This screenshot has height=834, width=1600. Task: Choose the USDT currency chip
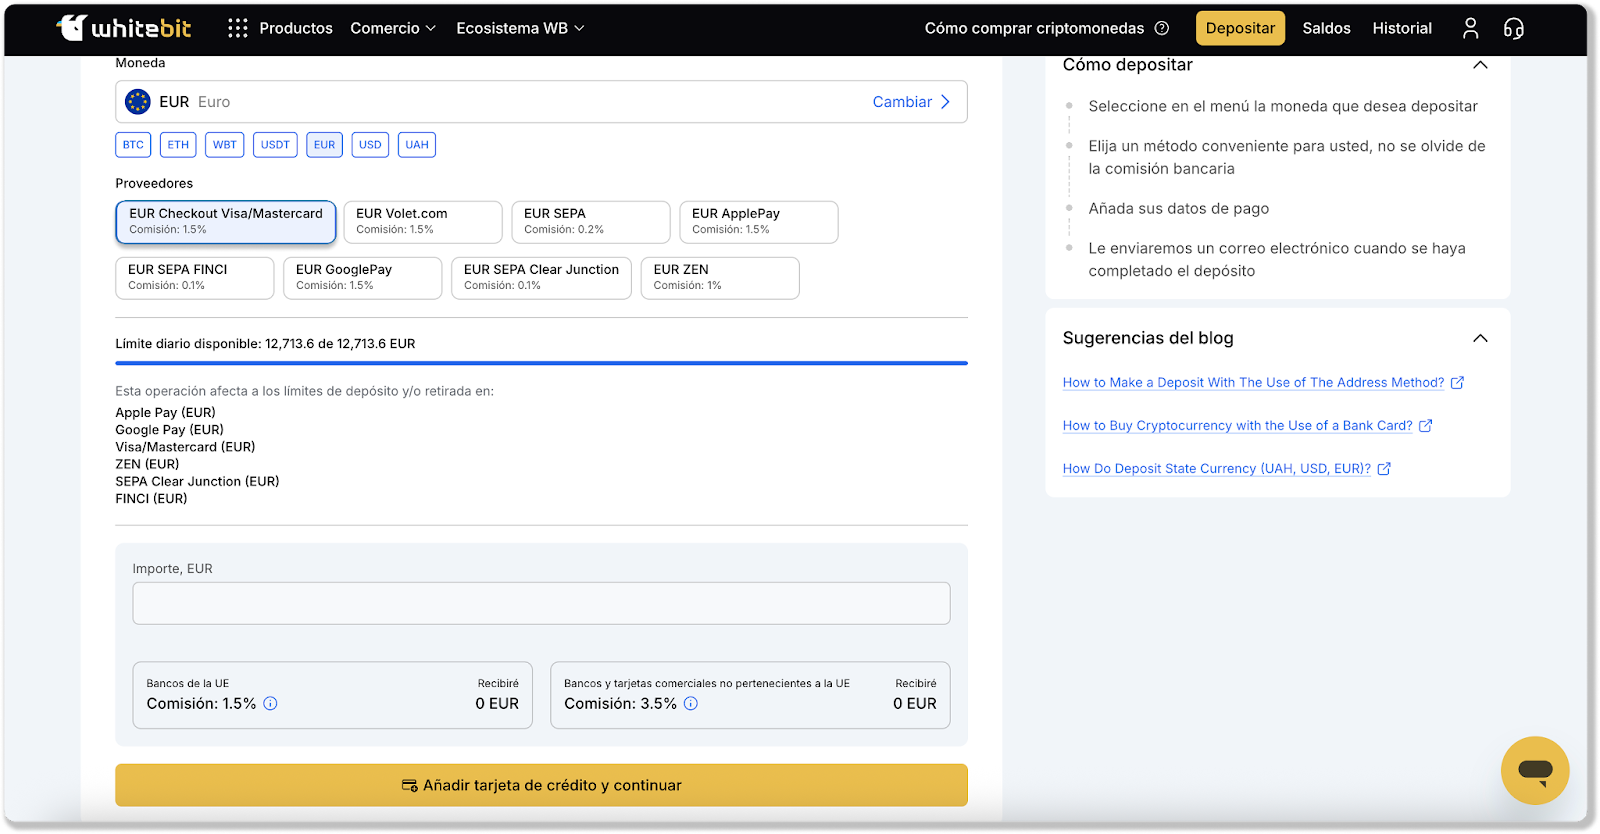coord(275,145)
